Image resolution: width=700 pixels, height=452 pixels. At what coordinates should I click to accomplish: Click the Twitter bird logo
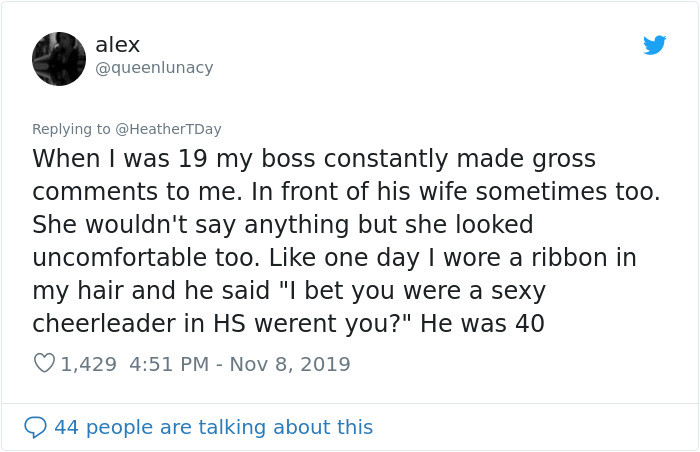(655, 45)
